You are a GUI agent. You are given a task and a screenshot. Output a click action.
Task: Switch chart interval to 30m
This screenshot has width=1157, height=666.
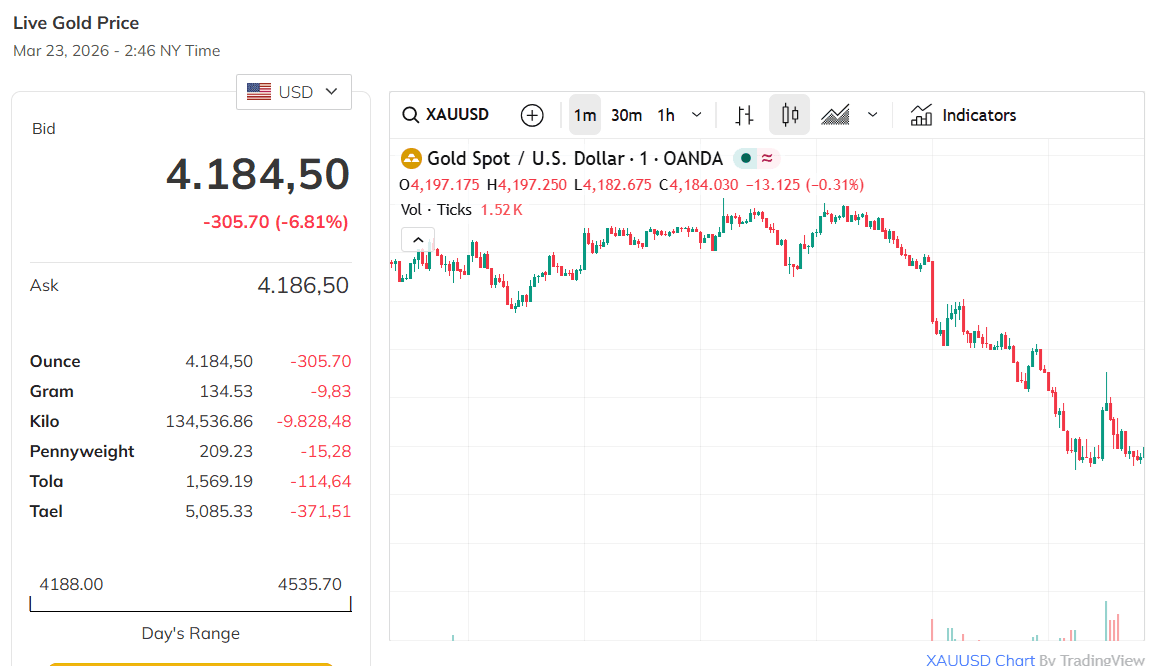click(x=626, y=115)
